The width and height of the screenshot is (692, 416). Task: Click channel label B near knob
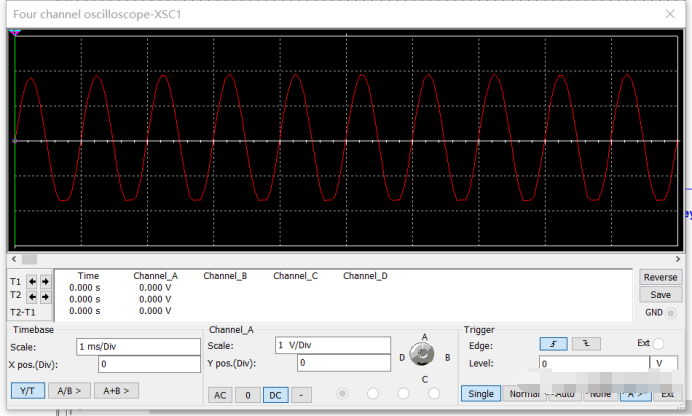pyautogui.click(x=448, y=357)
